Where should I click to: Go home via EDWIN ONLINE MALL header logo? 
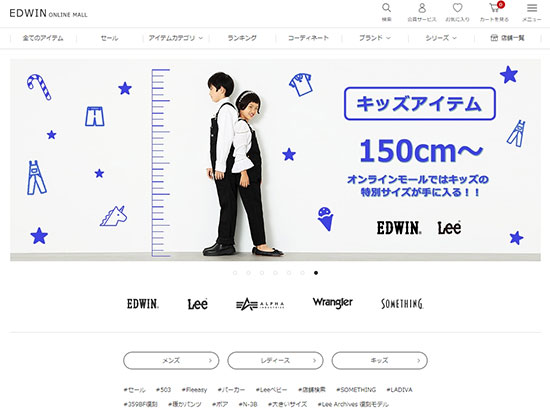point(48,13)
